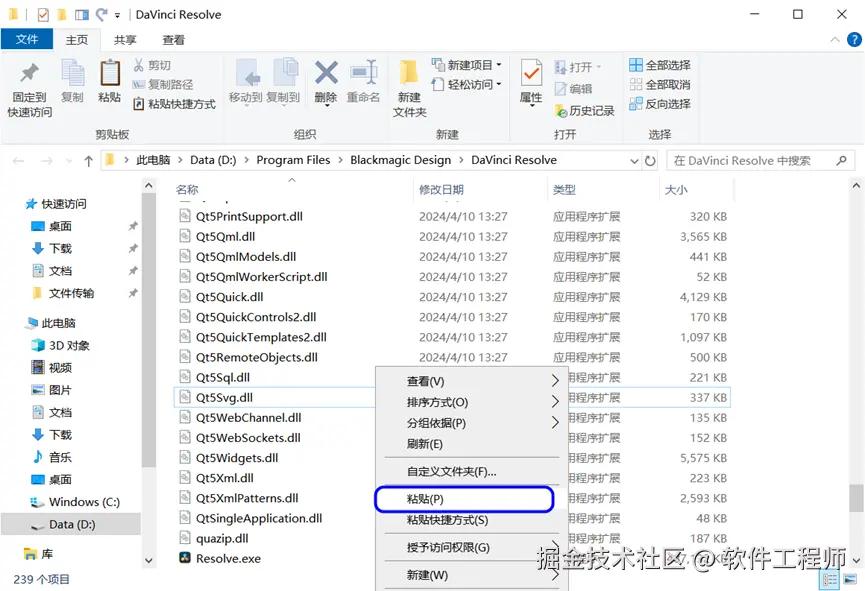Click Data (D:) in the address breadcrumb
This screenshot has width=865, height=591.
click(x=213, y=160)
